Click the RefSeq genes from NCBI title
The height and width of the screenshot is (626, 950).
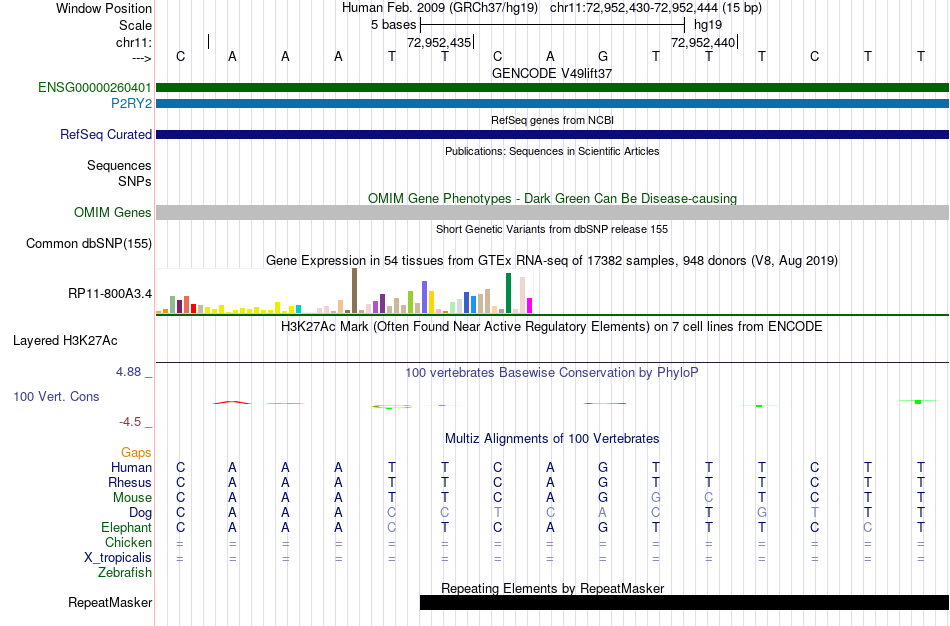pyautogui.click(x=552, y=120)
